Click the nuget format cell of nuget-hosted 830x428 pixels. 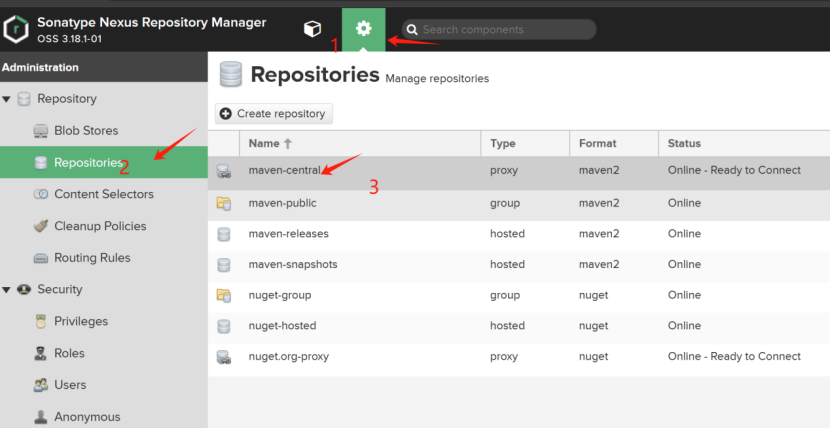(x=593, y=326)
